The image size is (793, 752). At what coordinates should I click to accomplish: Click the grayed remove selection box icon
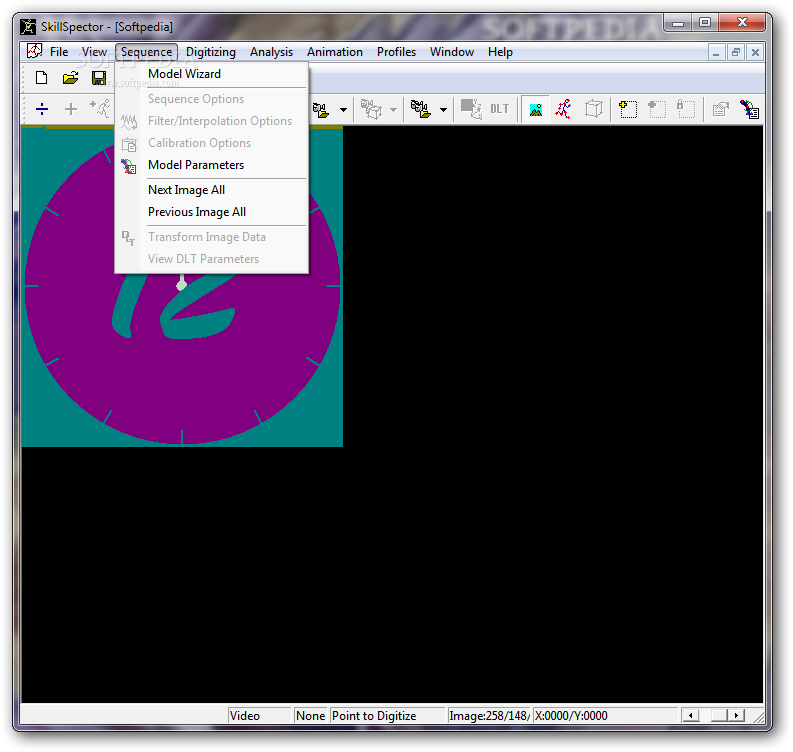click(657, 109)
